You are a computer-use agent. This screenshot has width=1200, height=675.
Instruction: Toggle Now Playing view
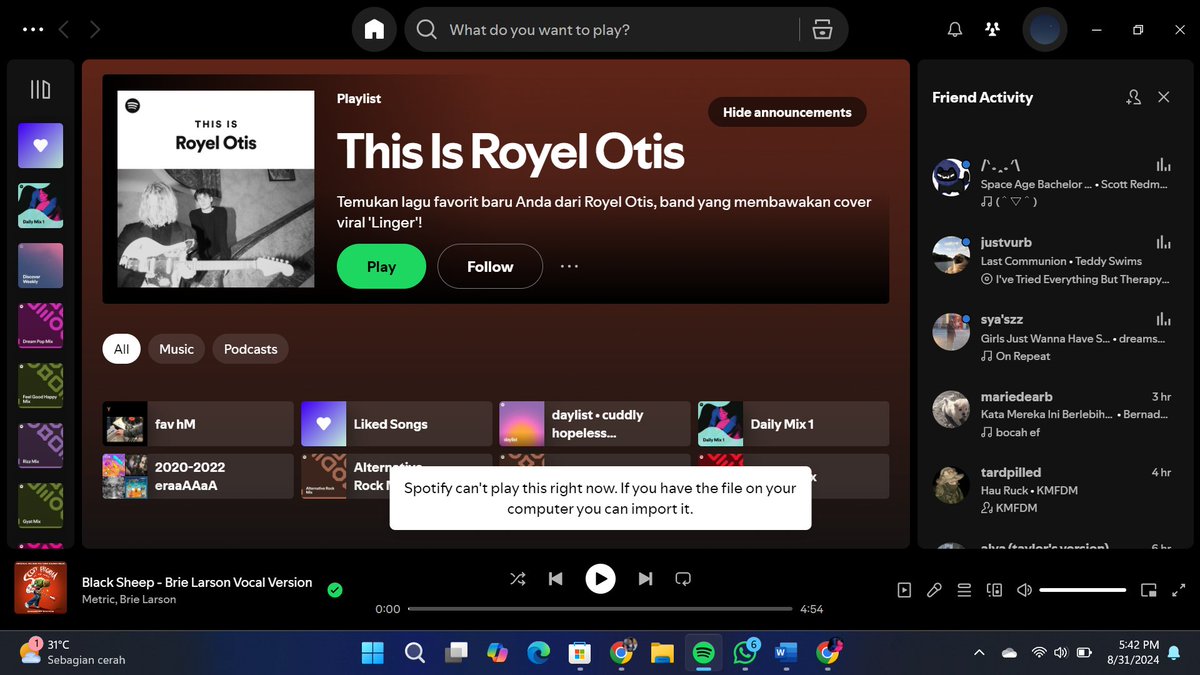pyautogui.click(x=904, y=590)
